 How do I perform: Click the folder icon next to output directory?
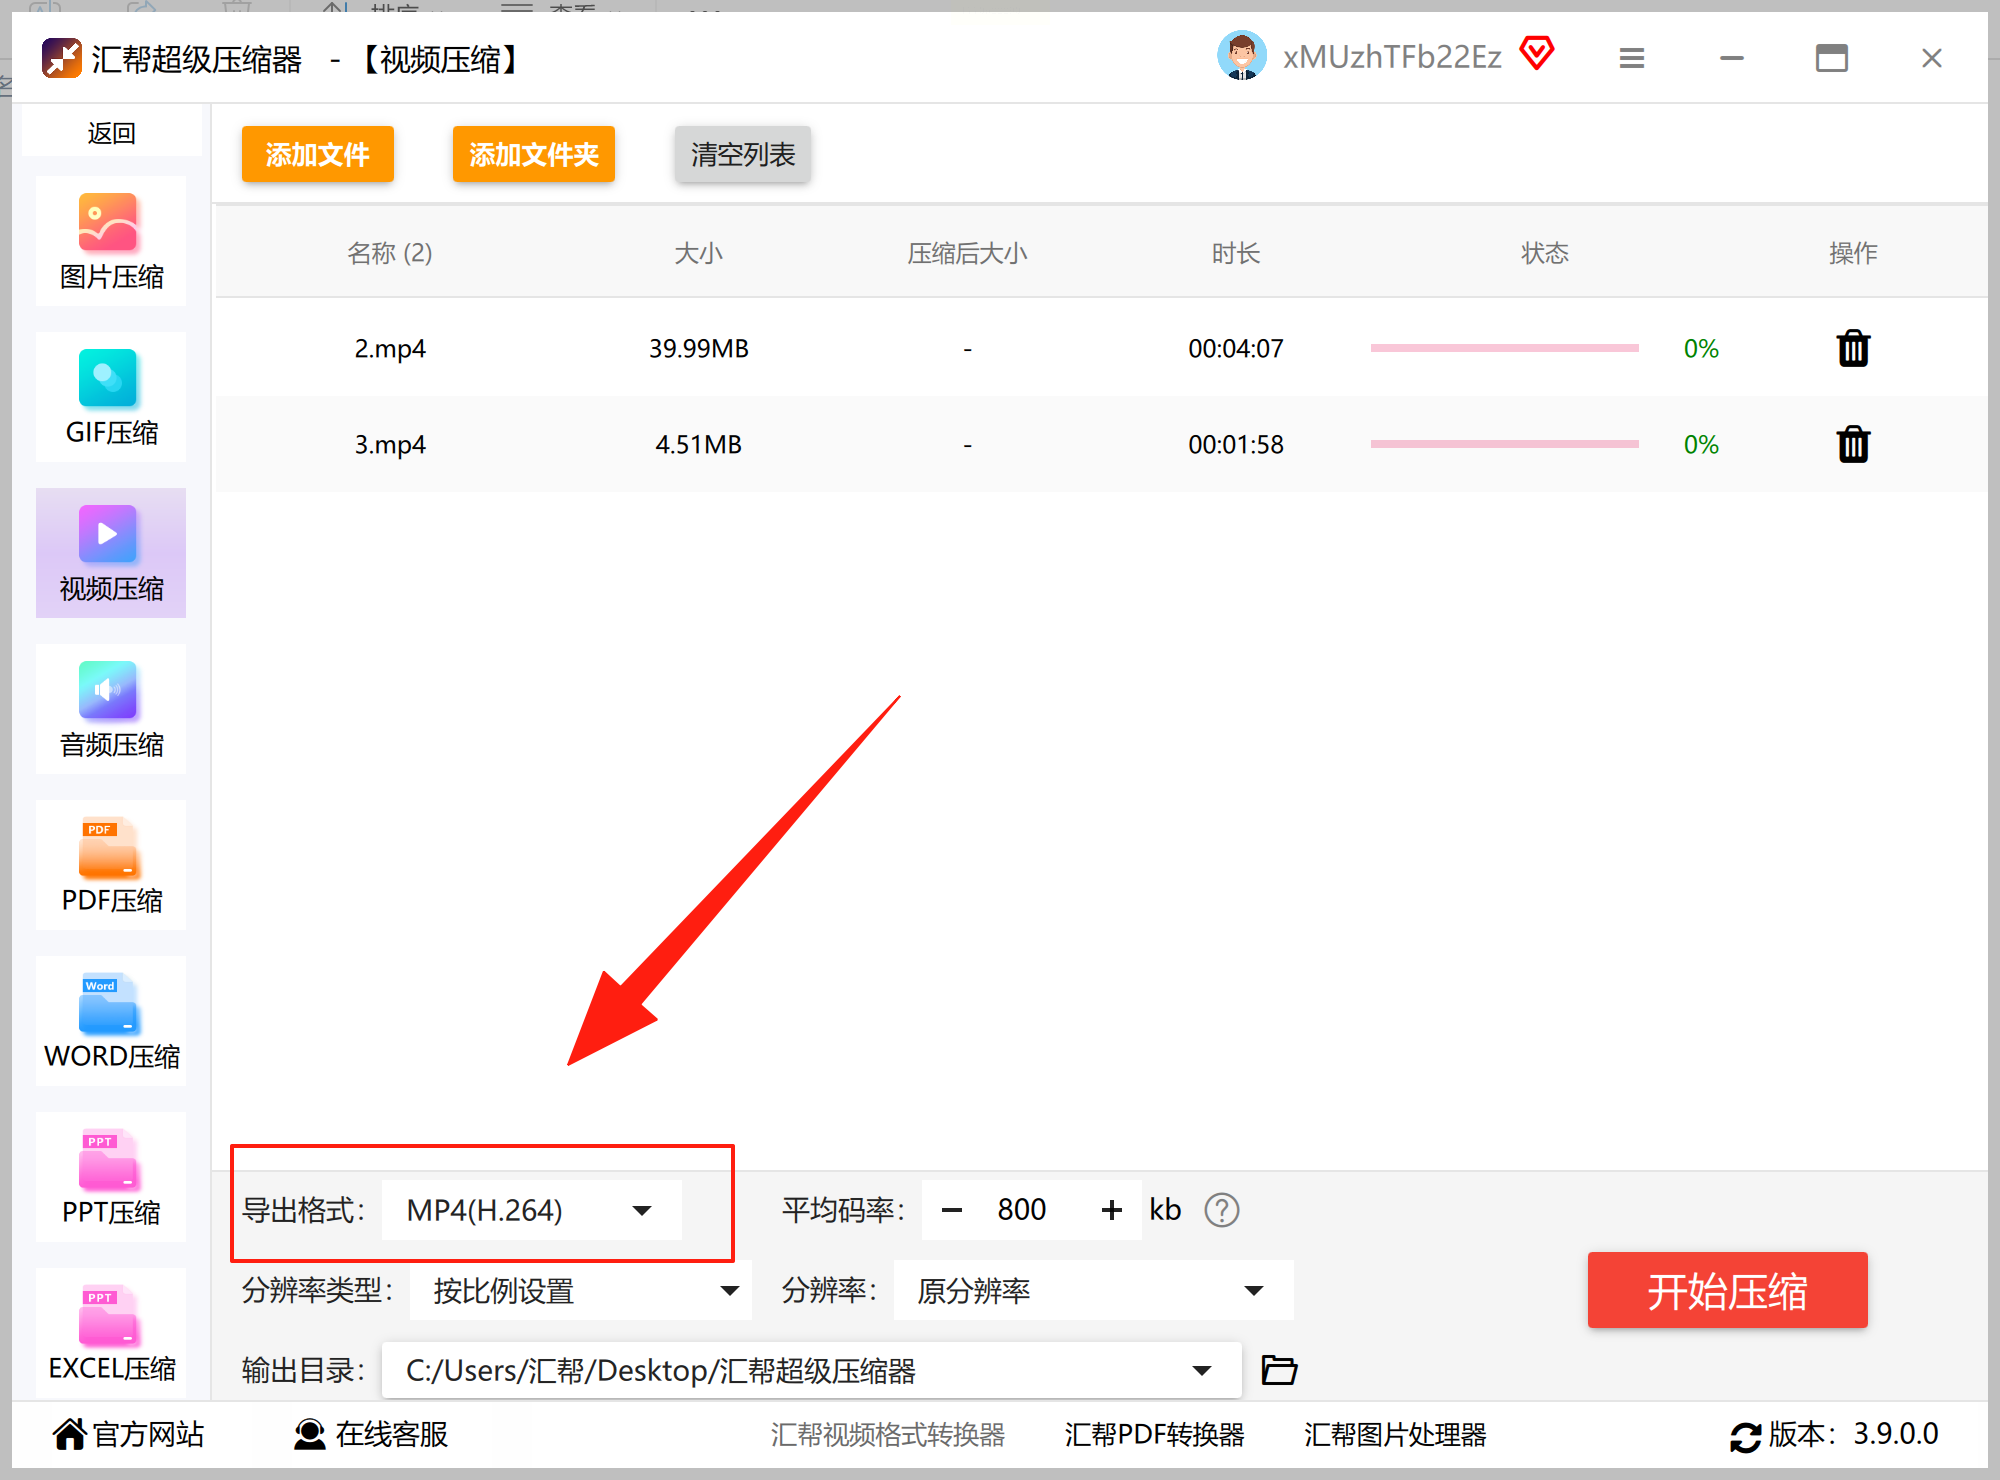click(1278, 1370)
